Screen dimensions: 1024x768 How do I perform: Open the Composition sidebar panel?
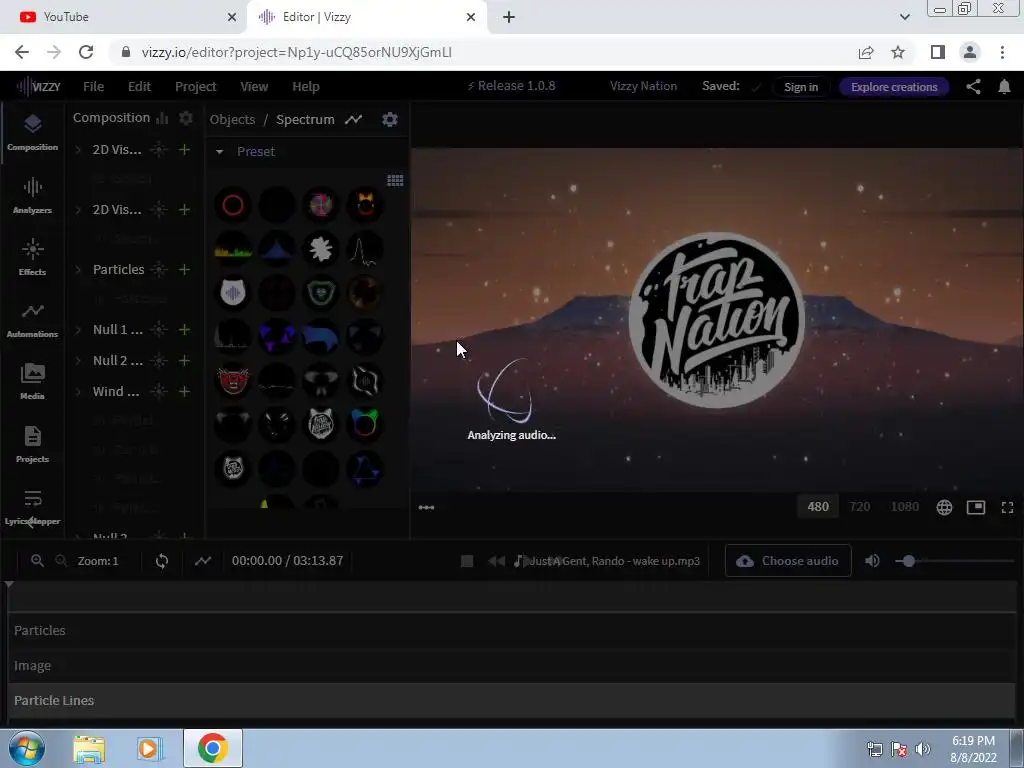32,133
